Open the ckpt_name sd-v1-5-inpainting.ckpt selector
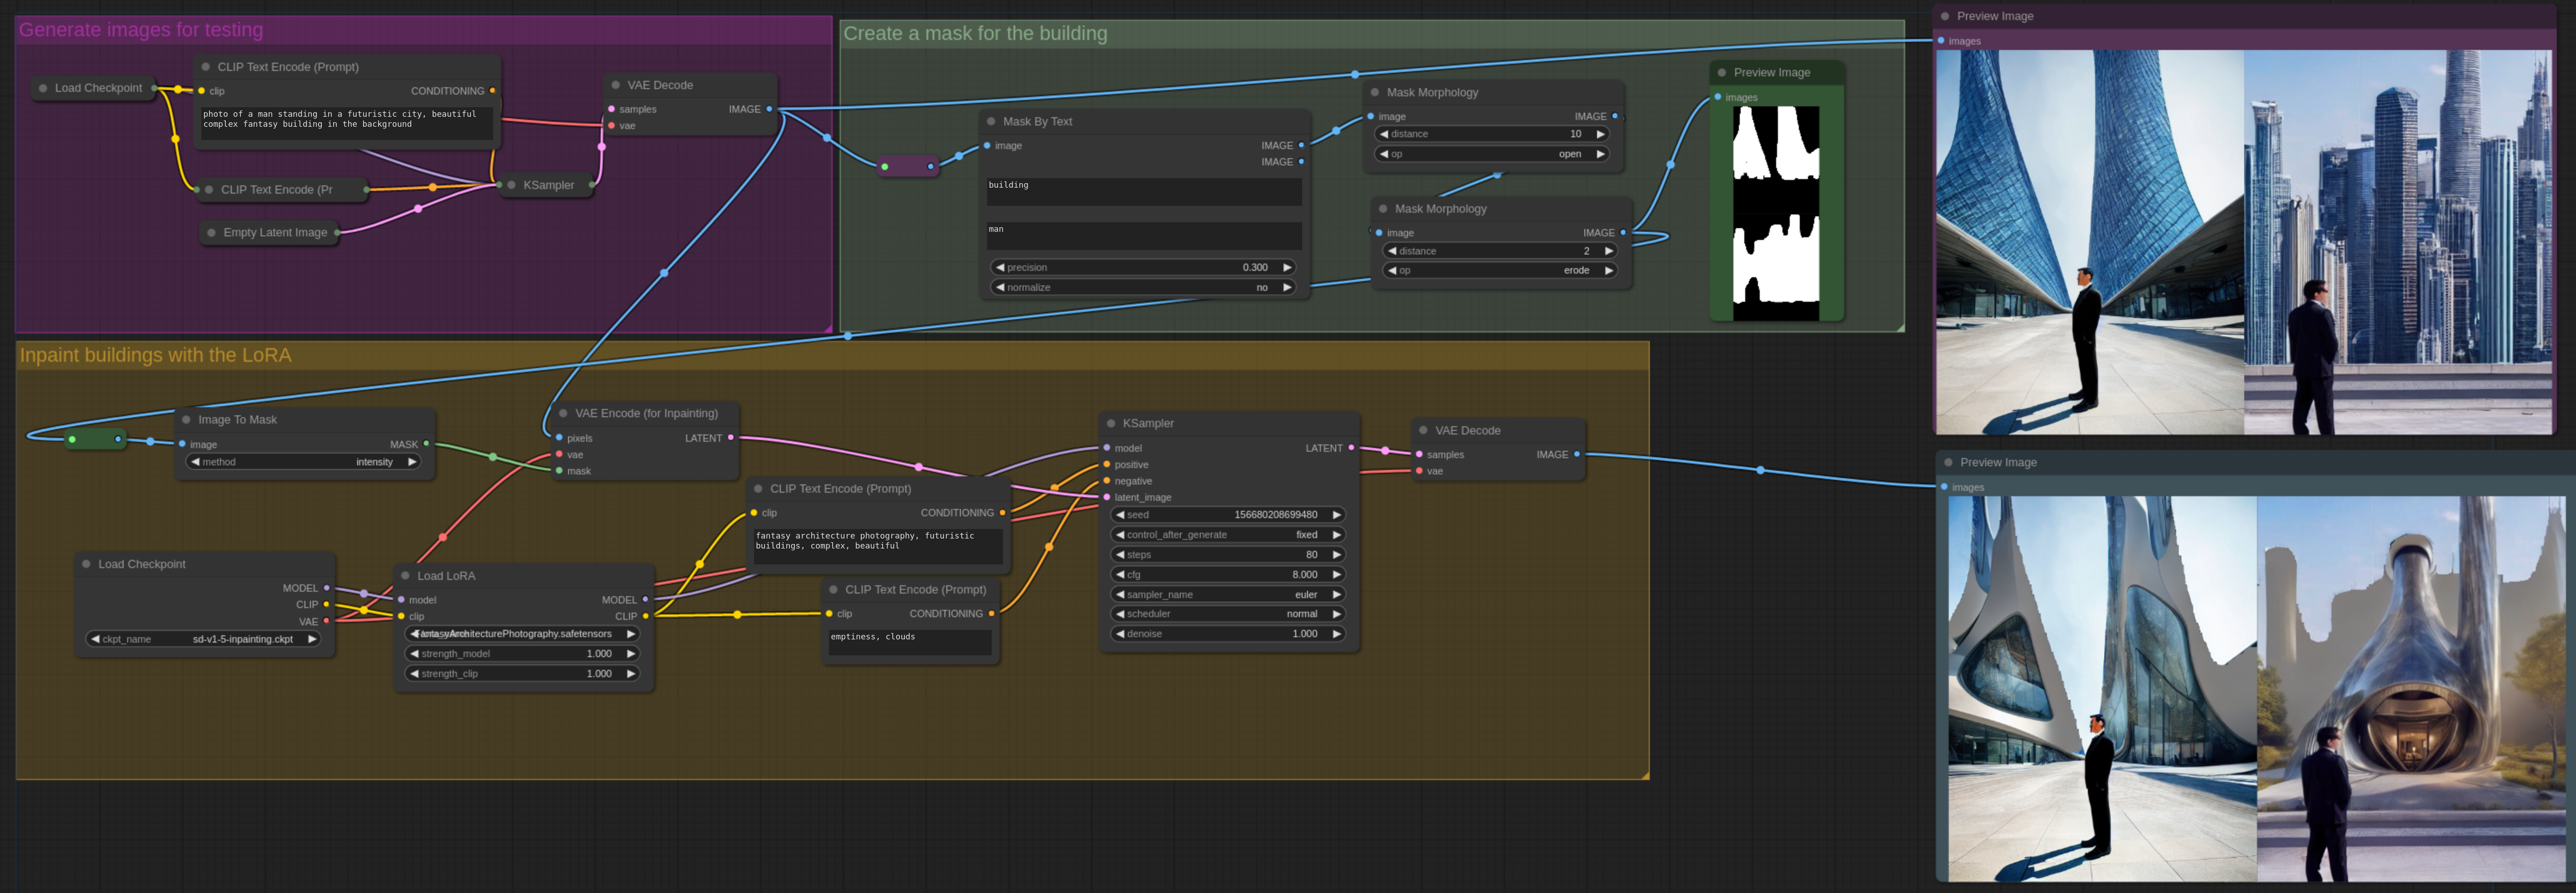This screenshot has height=893, width=2576. 203,639
